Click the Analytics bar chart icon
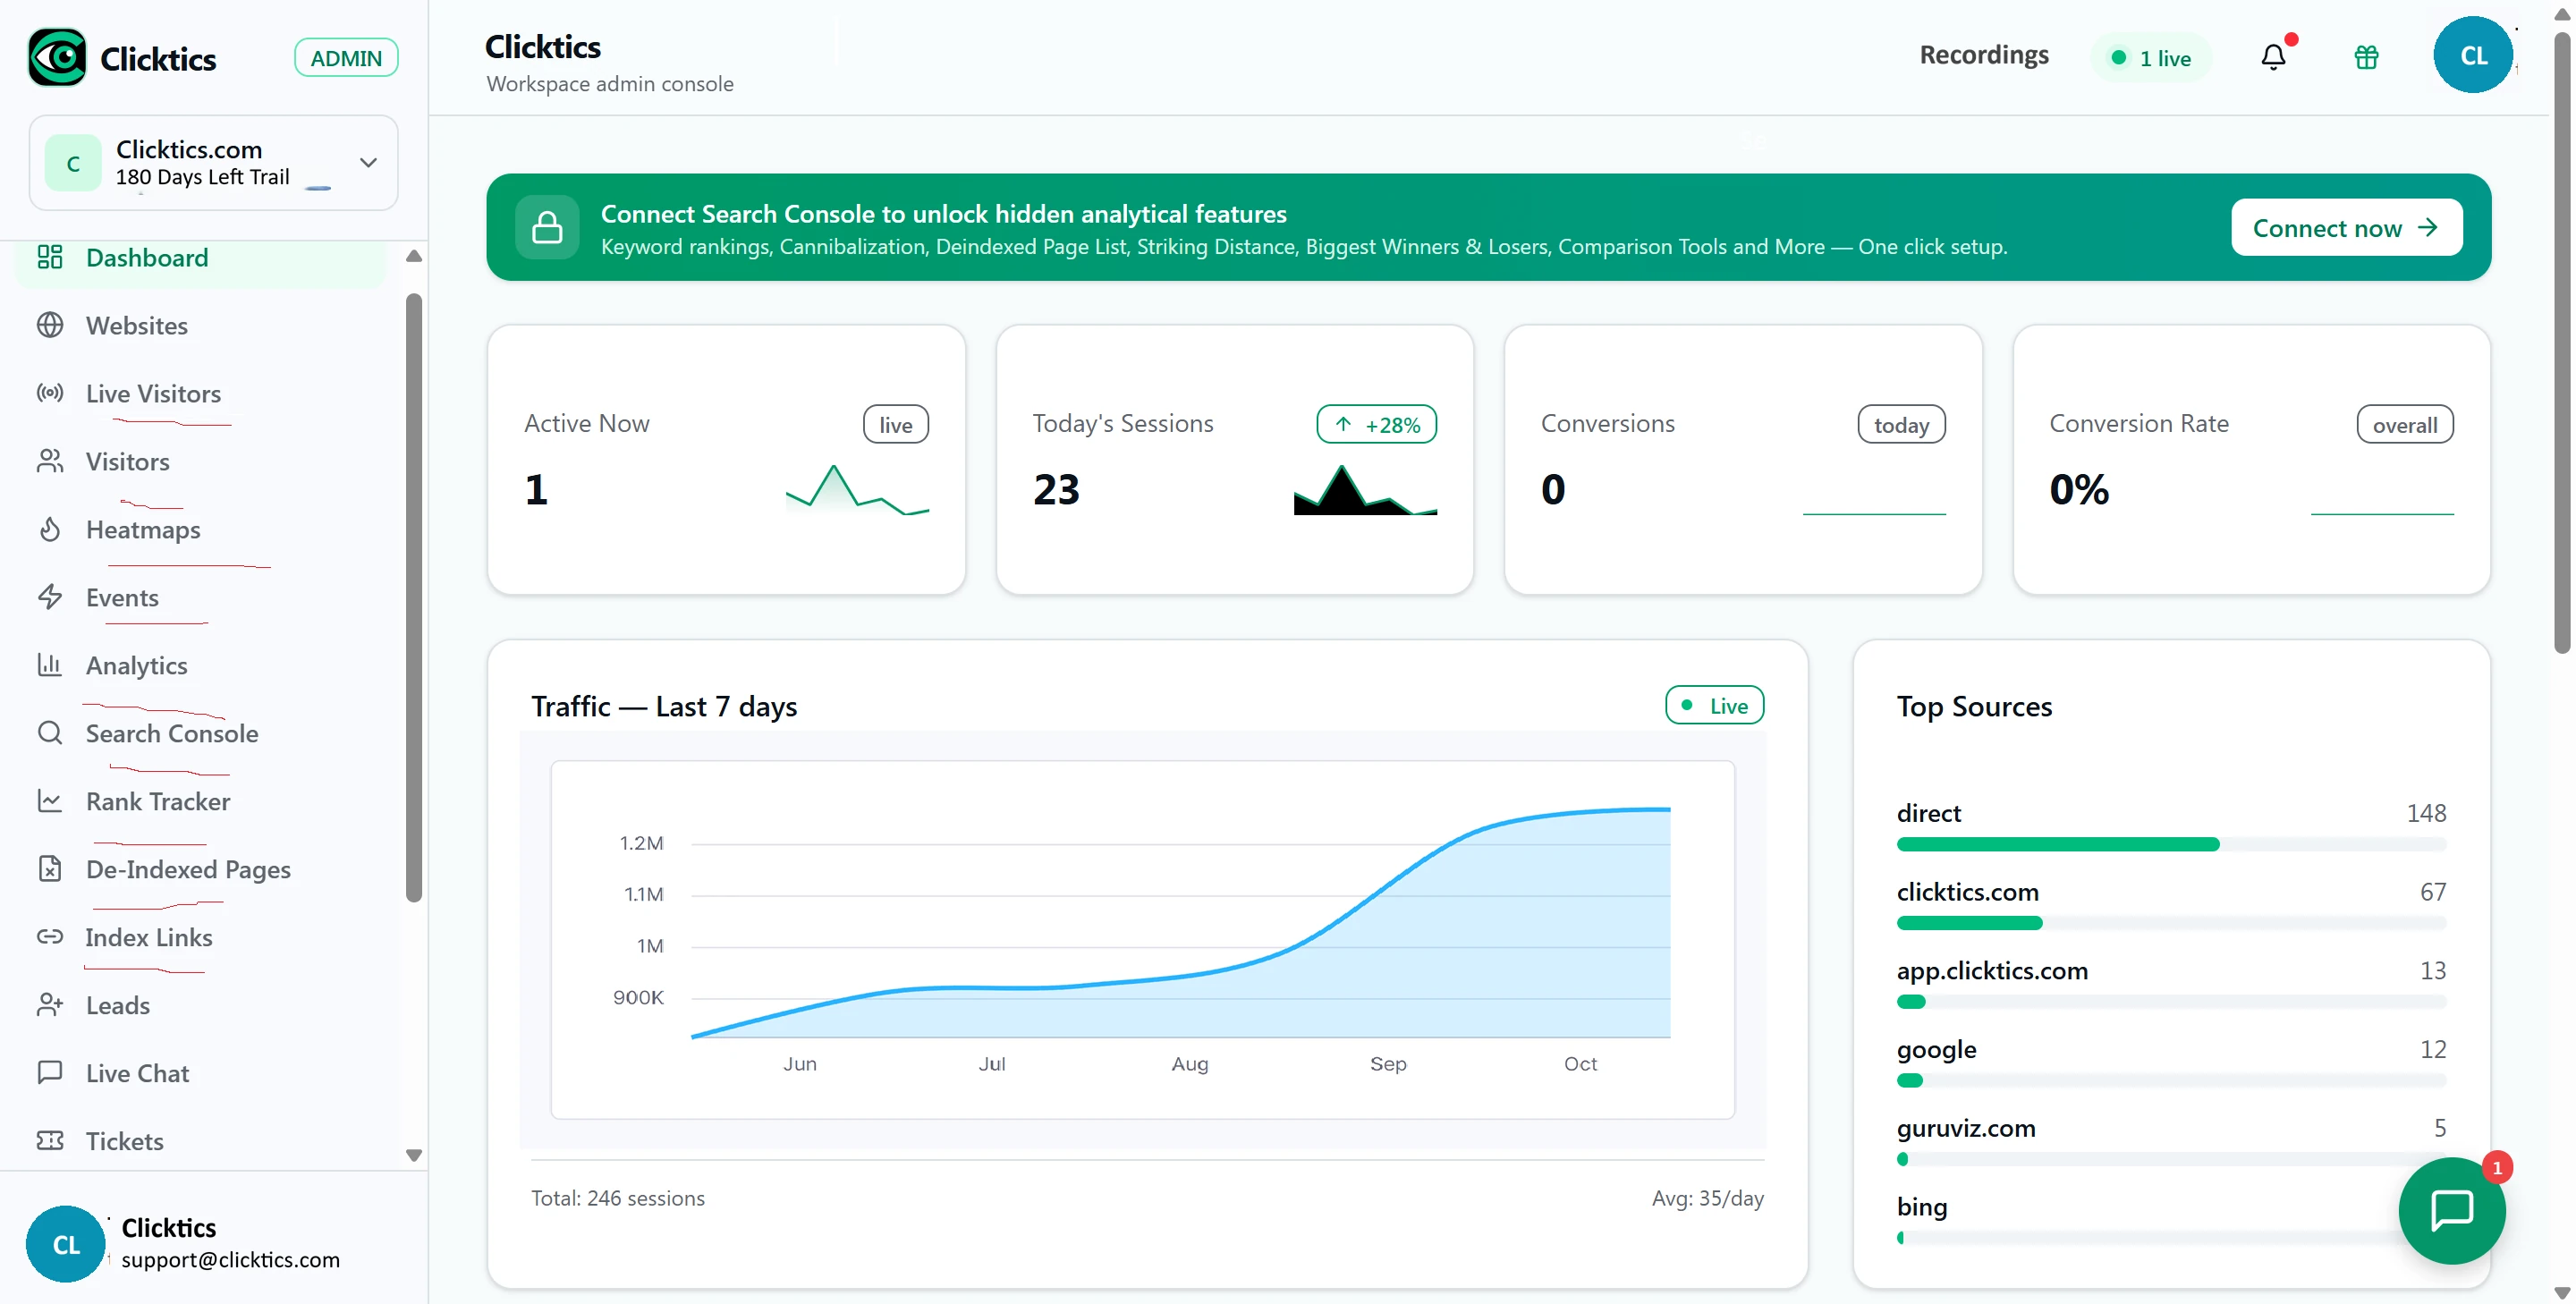The image size is (2576, 1304). point(50,665)
